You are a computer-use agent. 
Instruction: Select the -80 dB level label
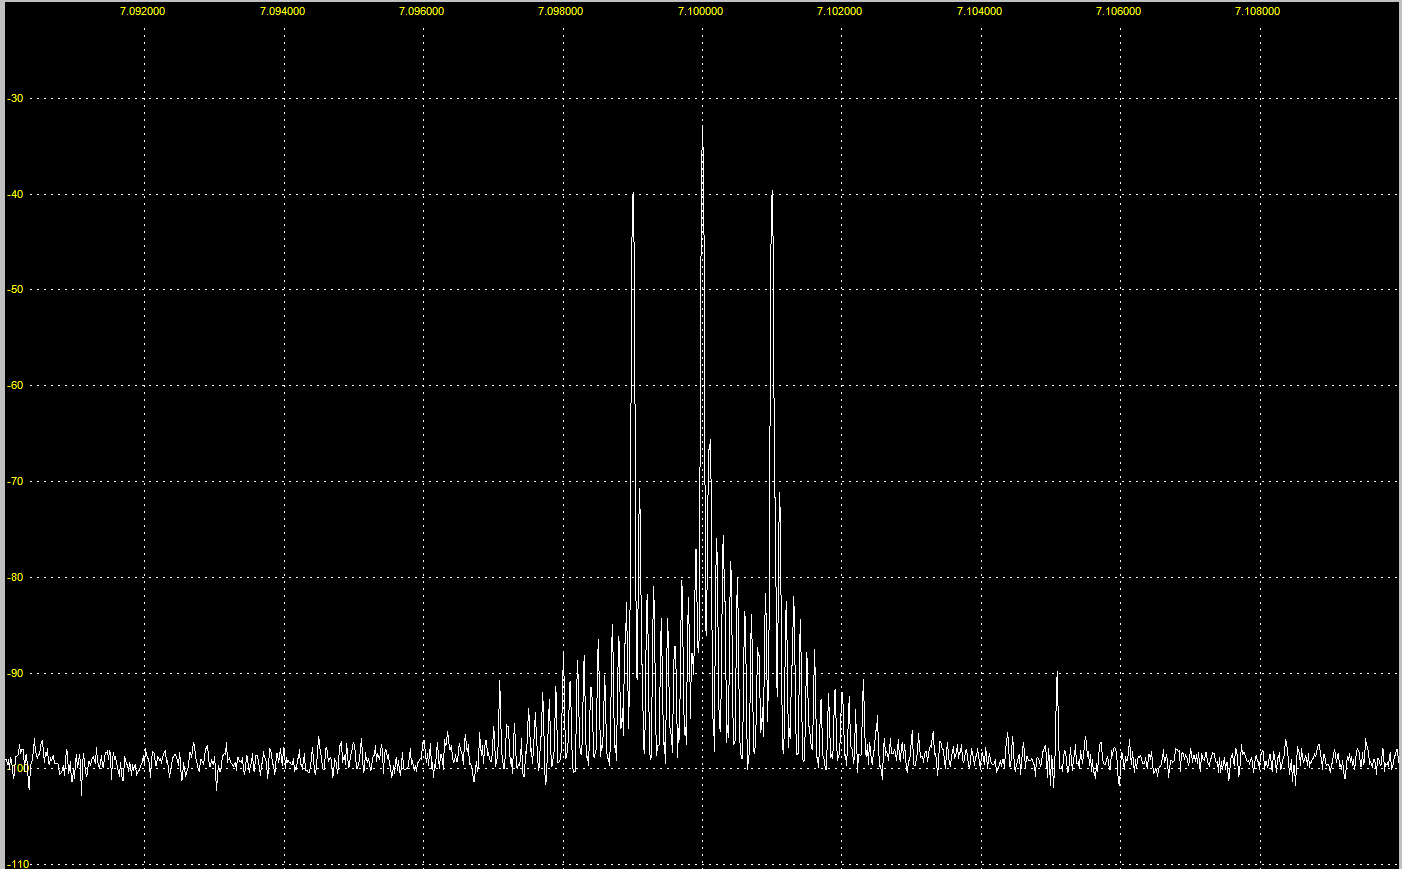(15, 577)
